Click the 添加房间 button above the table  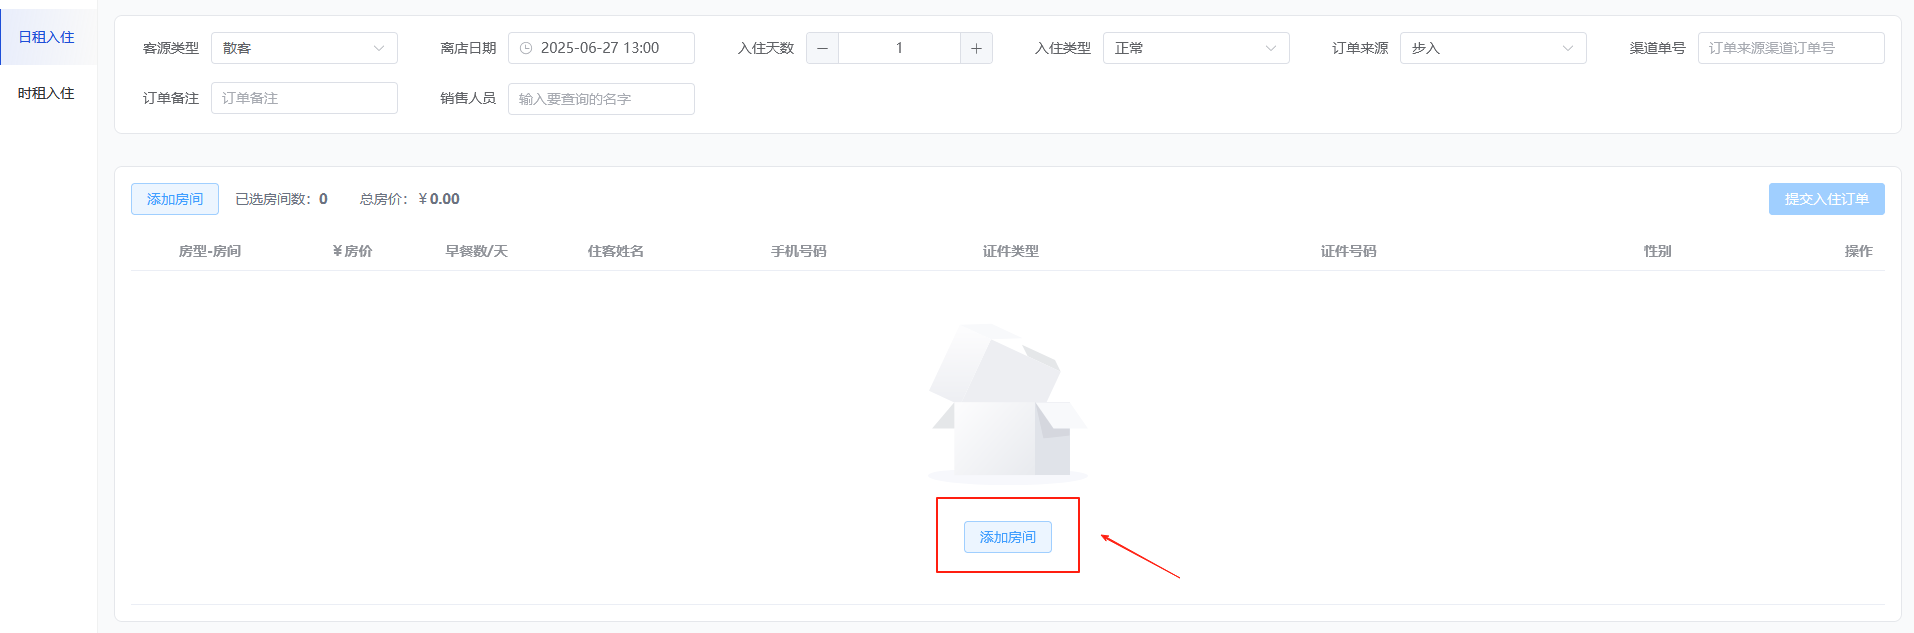coord(175,199)
